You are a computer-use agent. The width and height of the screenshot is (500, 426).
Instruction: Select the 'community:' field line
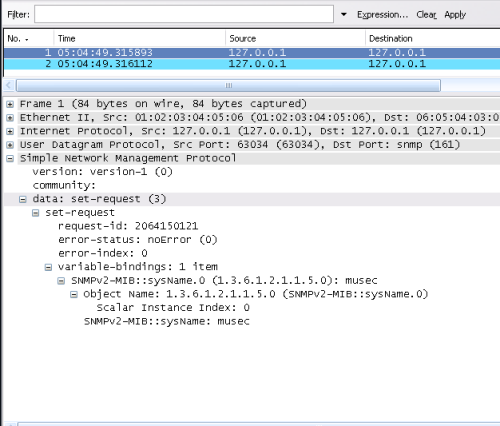click(64, 185)
